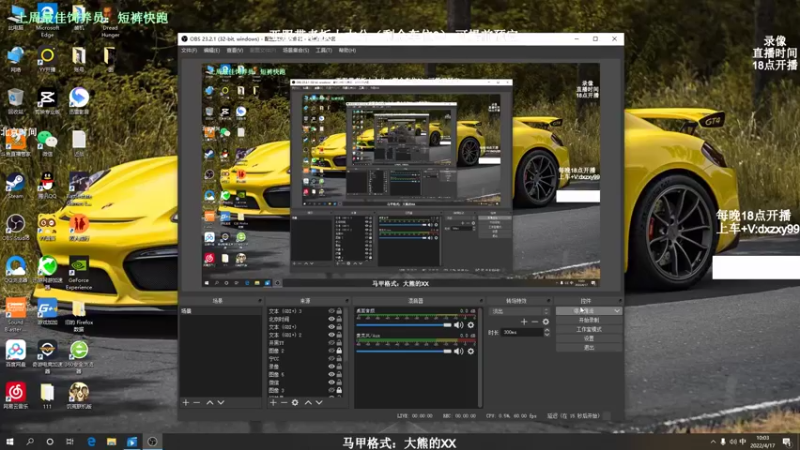Move source down in sources list
800x450 pixels.
click(319, 403)
